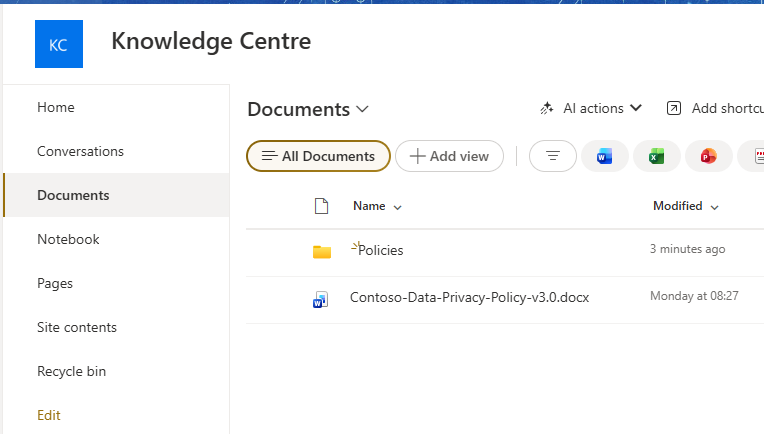764x434 pixels.
Task: Open Conversations from the left navigation
Action: pyautogui.click(x=80, y=151)
